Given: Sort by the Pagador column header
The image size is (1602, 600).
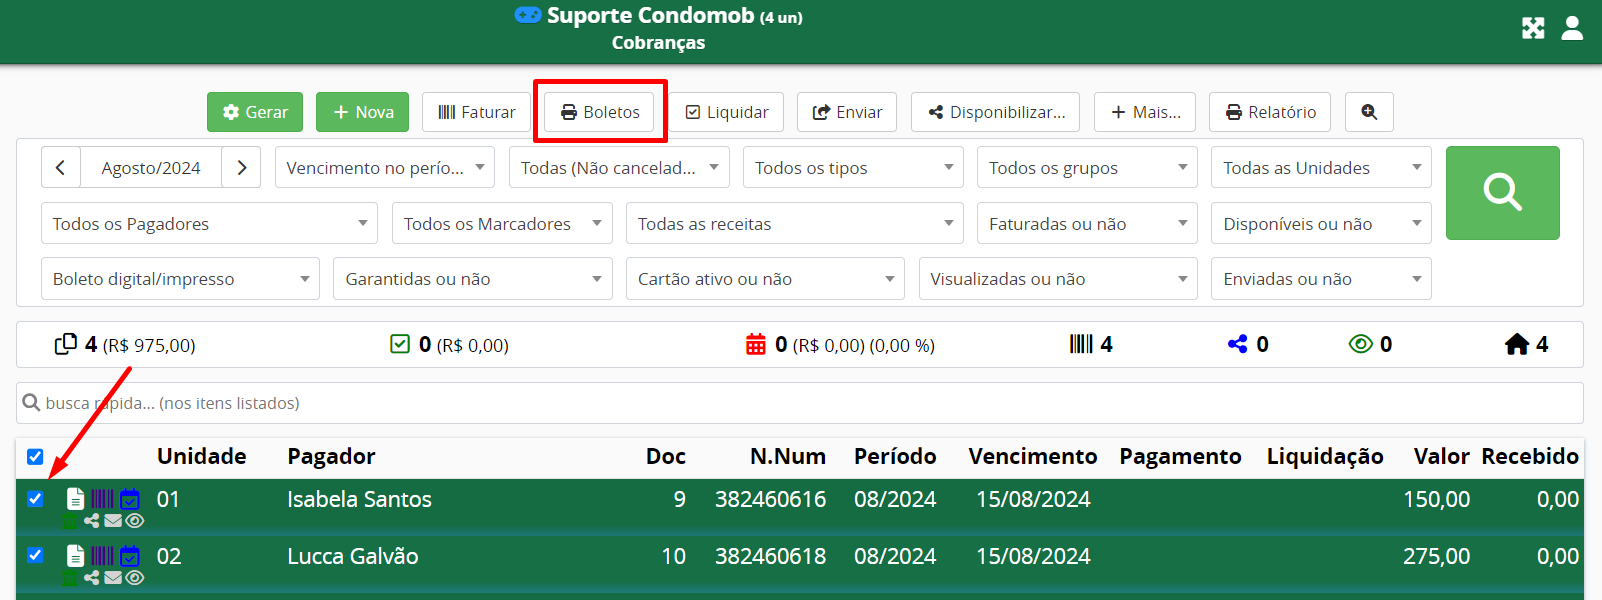Looking at the screenshot, I should pos(331,457).
